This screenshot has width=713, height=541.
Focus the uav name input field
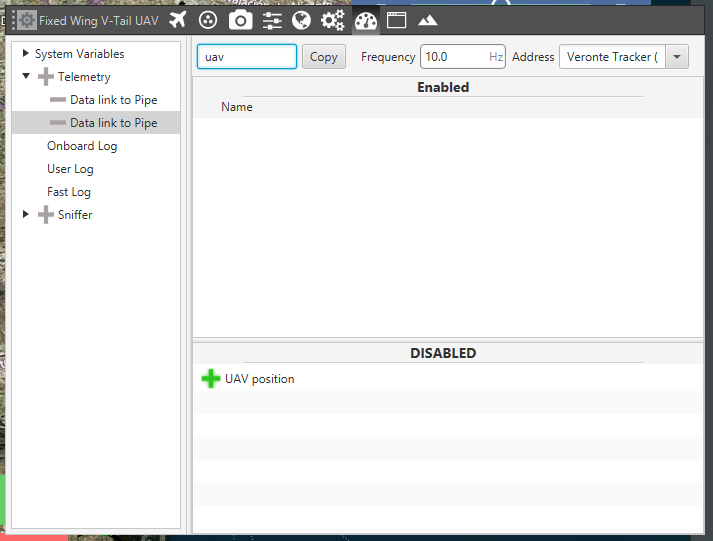point(247,57)
